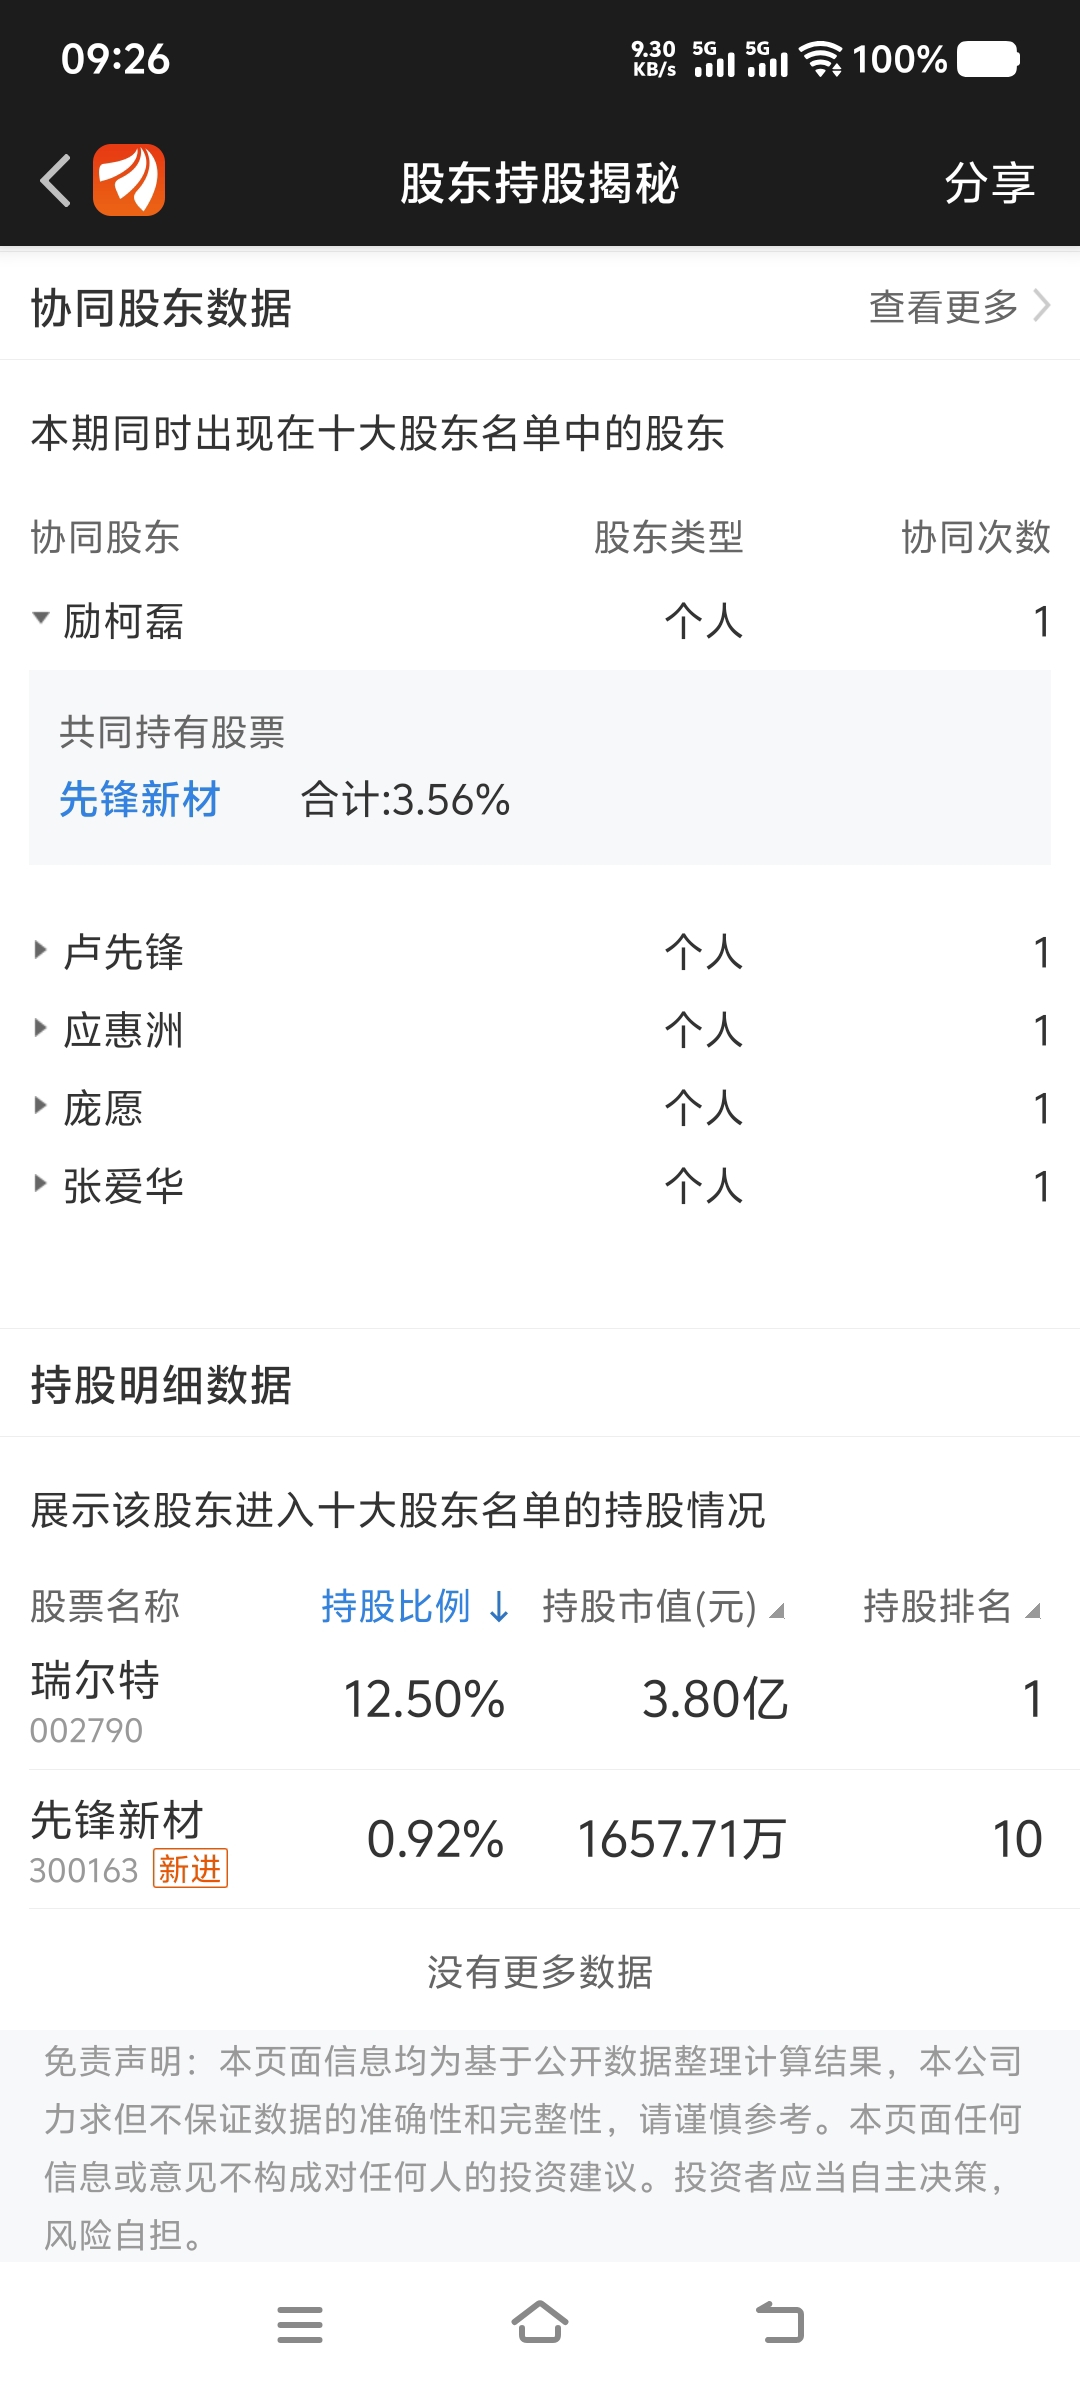Click the chevron next to 查看更多

coord(1041,306)
